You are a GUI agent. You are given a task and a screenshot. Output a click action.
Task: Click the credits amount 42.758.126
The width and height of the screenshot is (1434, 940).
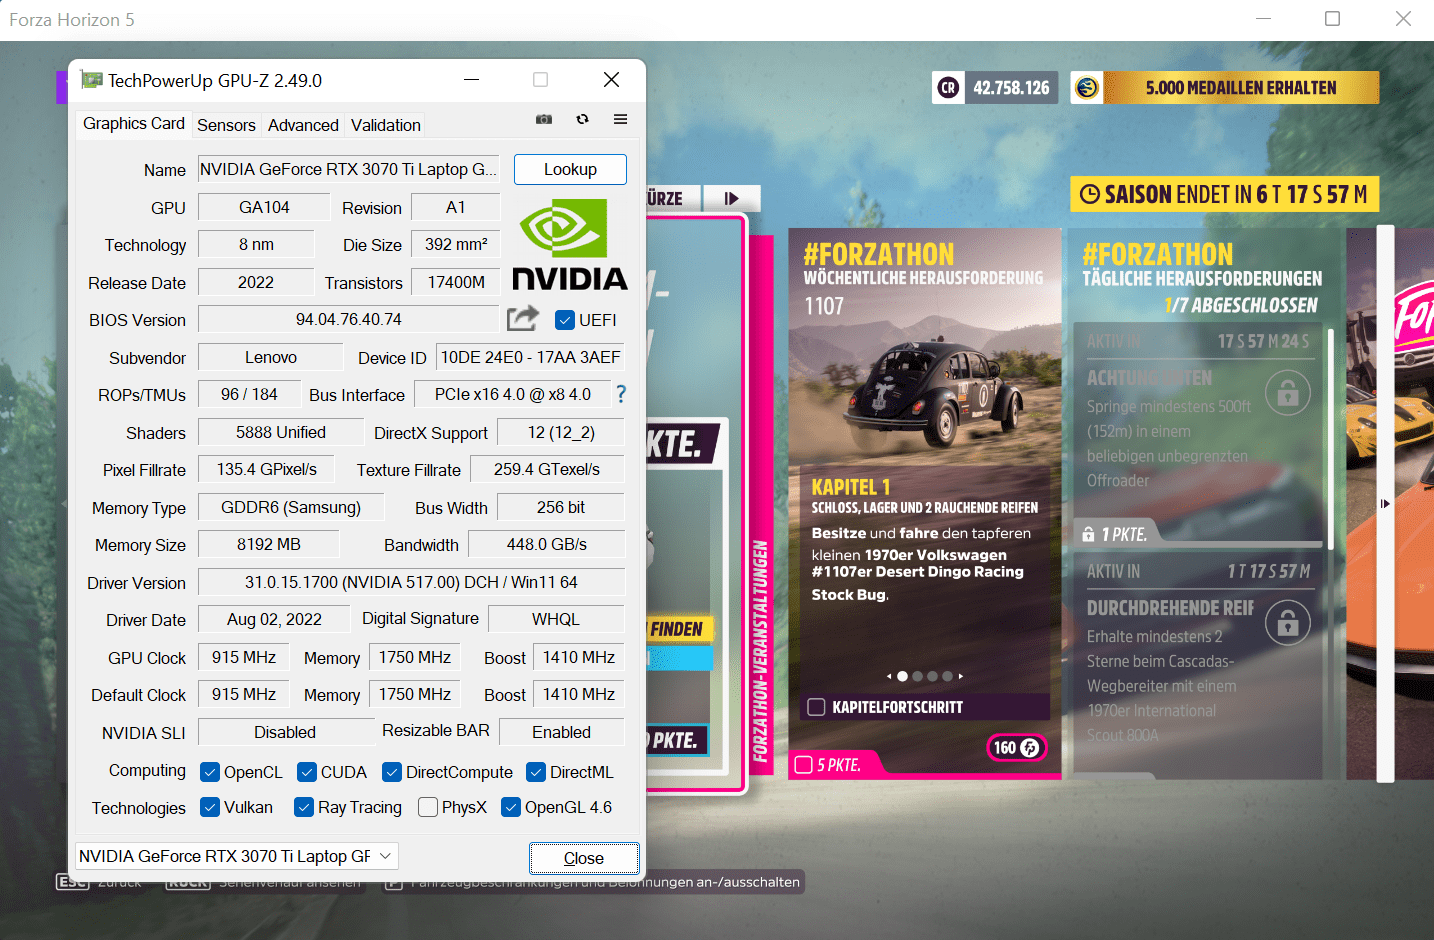[1011, 88]
